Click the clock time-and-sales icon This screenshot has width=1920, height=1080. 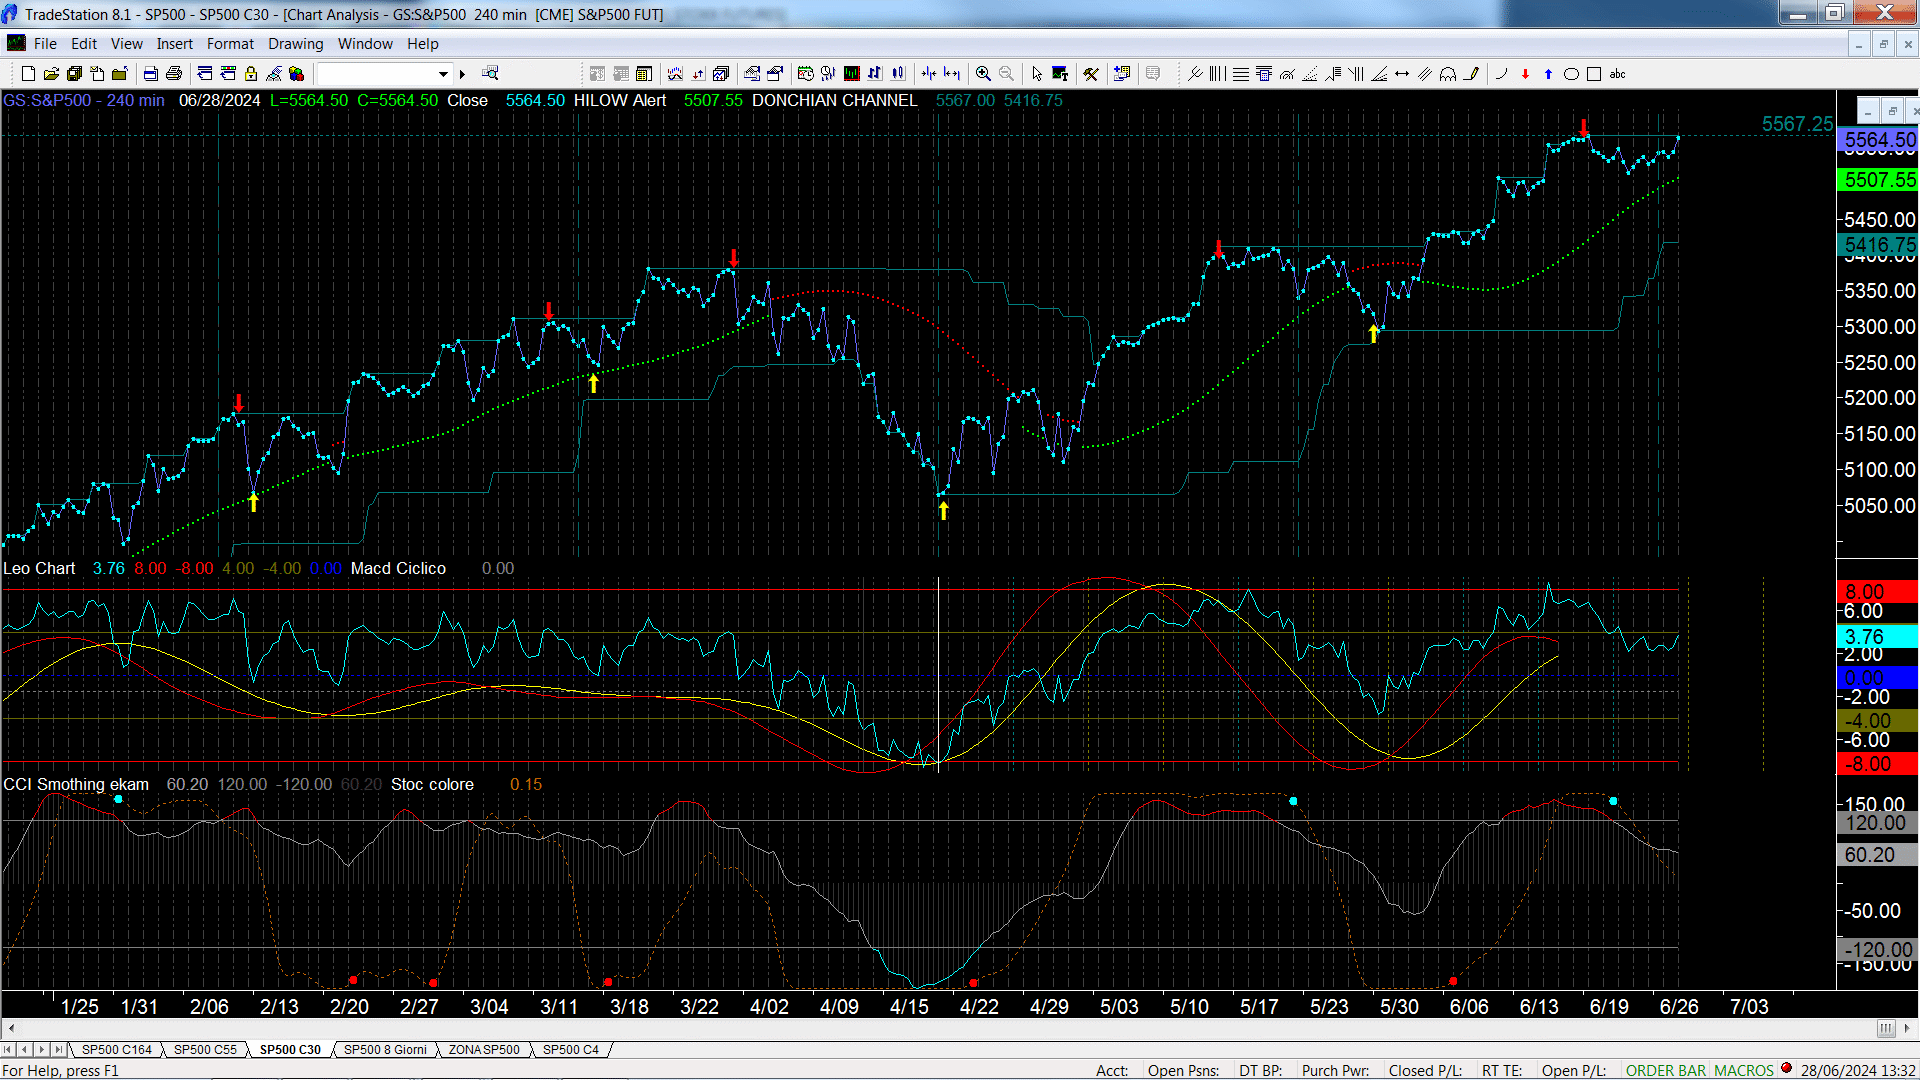[805, 74]
